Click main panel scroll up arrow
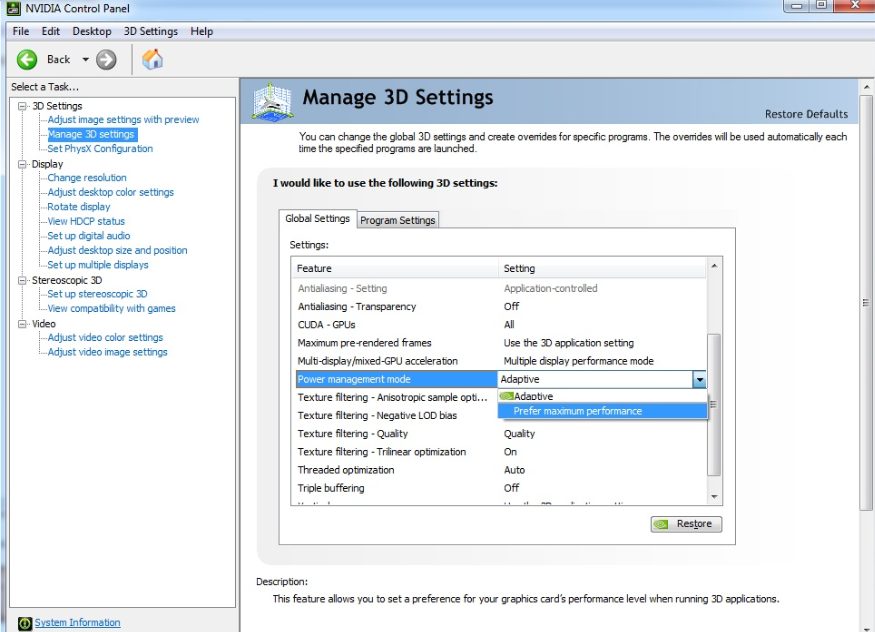This screenshot has width=875, height=632. pos(866,88)
